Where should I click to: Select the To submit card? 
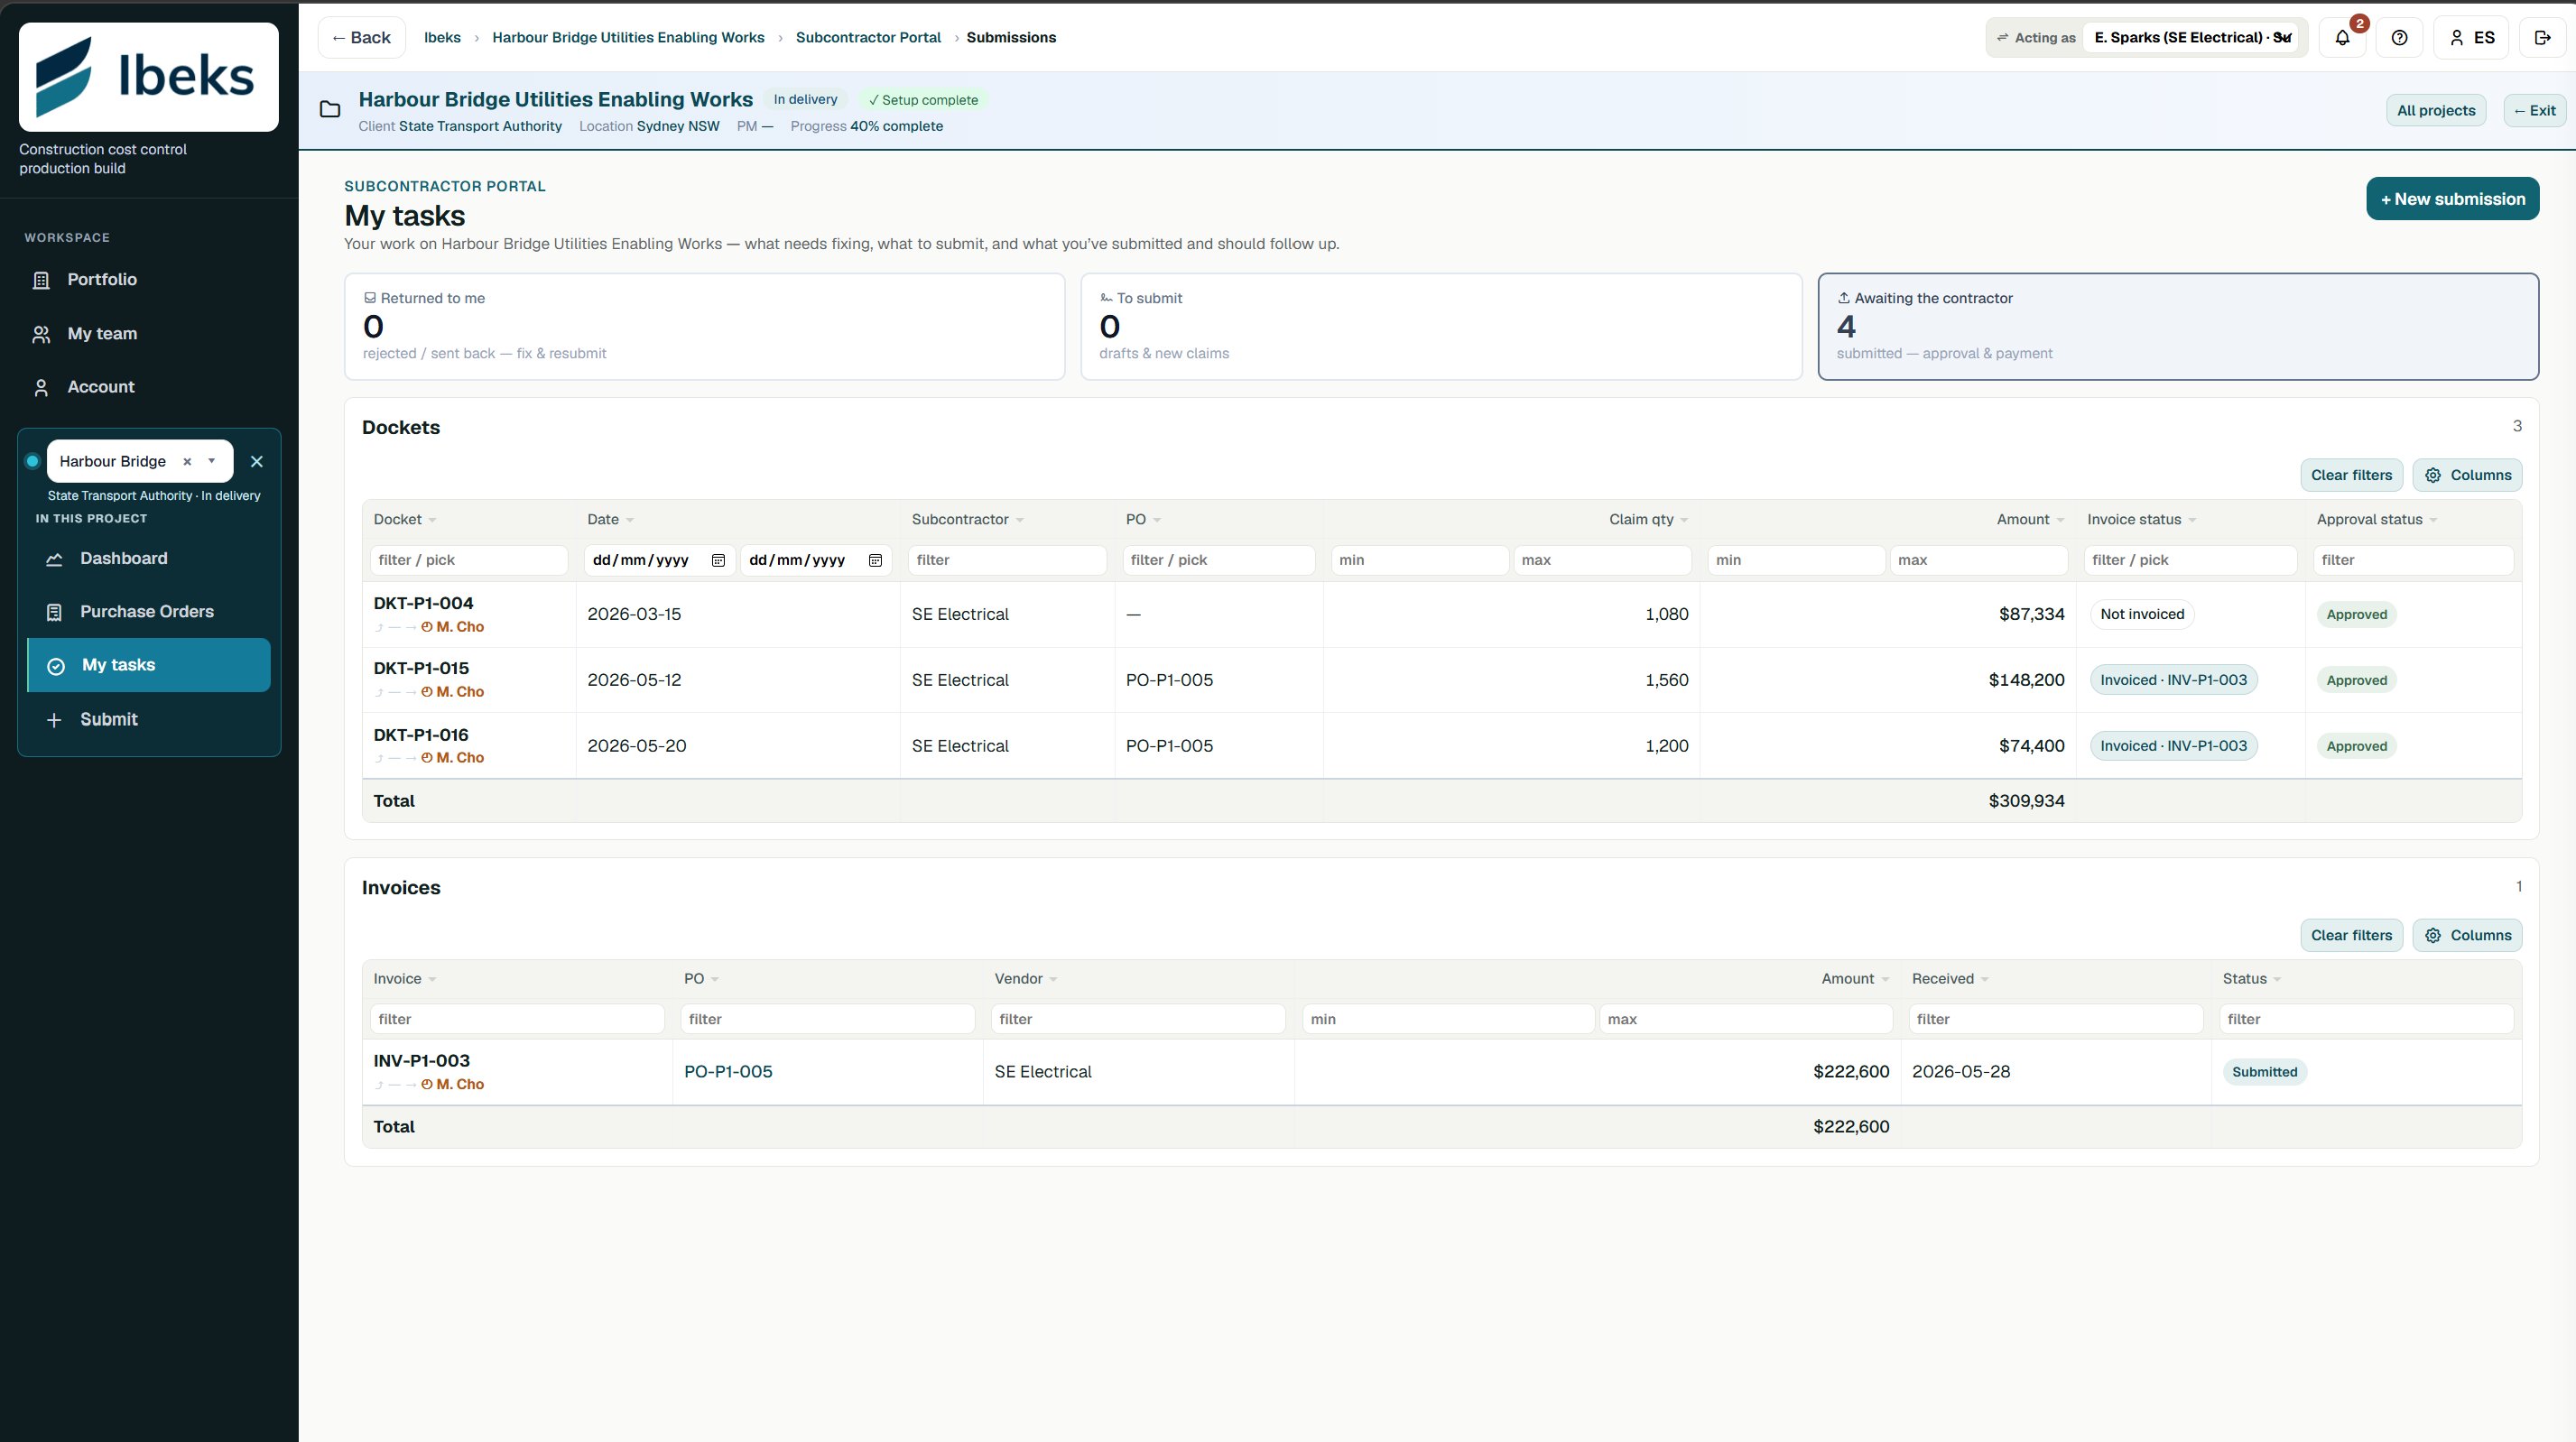1441,326
